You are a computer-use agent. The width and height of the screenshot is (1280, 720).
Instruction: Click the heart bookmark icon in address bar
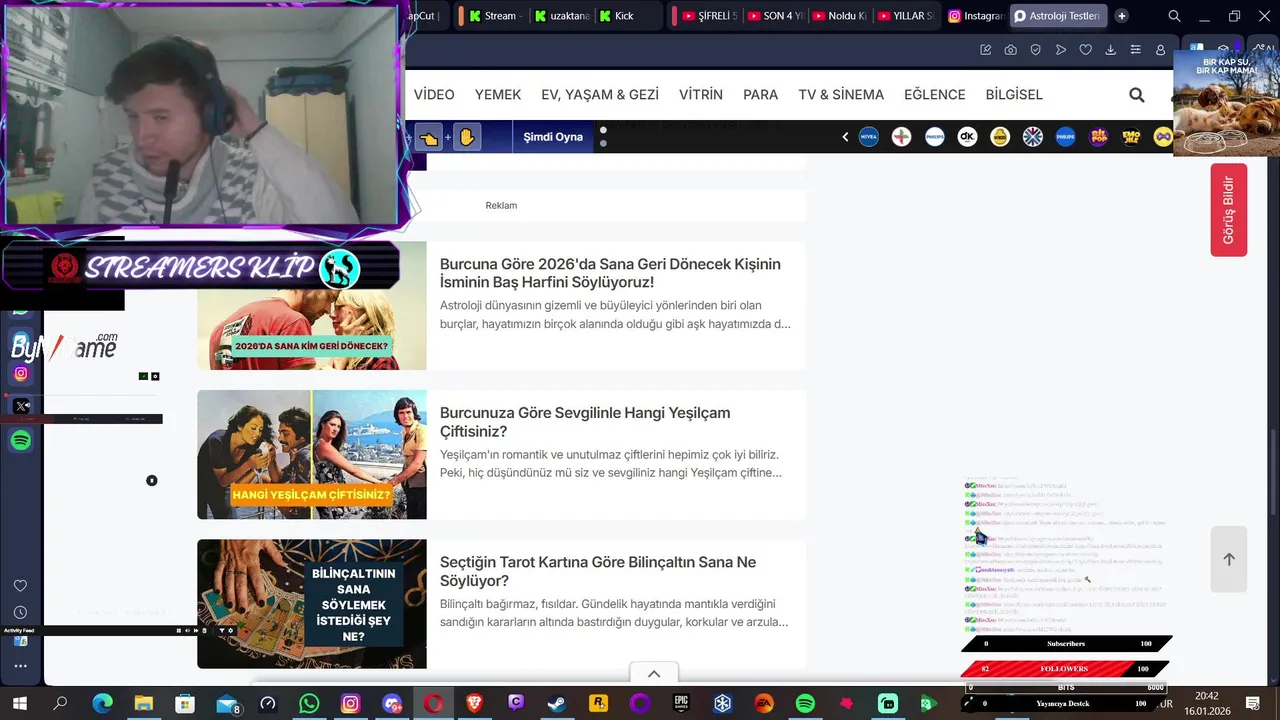pyautogui.click(x=1085, y=50)
